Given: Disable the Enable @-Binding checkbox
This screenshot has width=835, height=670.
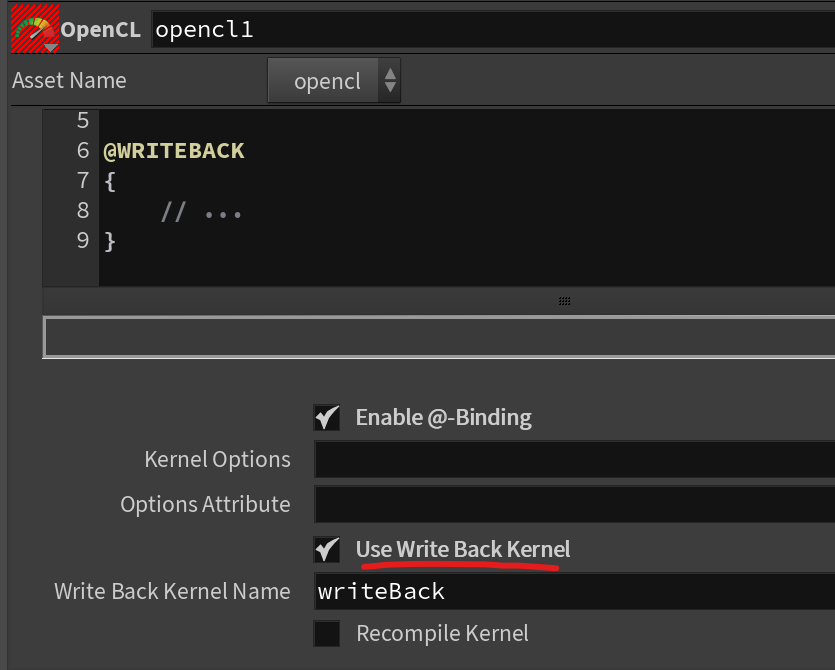Looking at the screenshot, I should 327,417.
